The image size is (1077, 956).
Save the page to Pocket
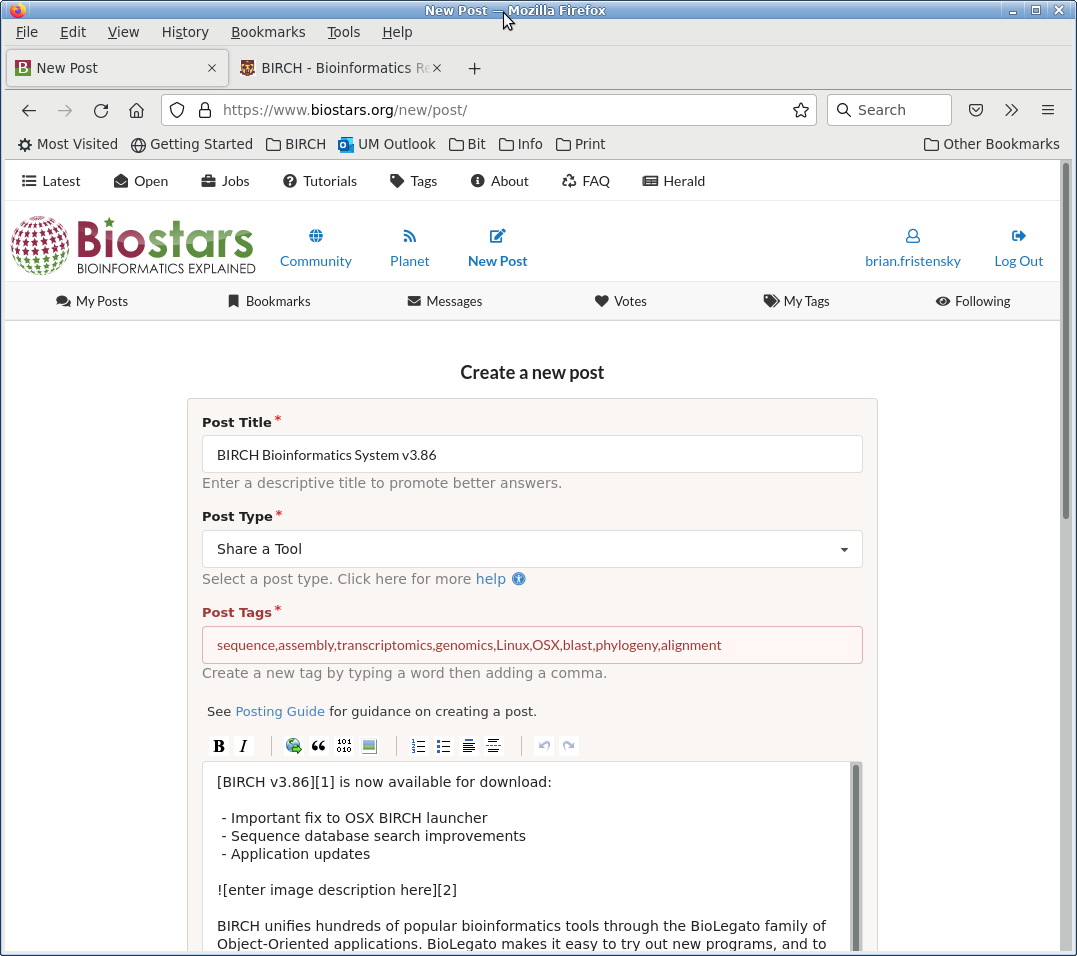[x=976, y=111]
